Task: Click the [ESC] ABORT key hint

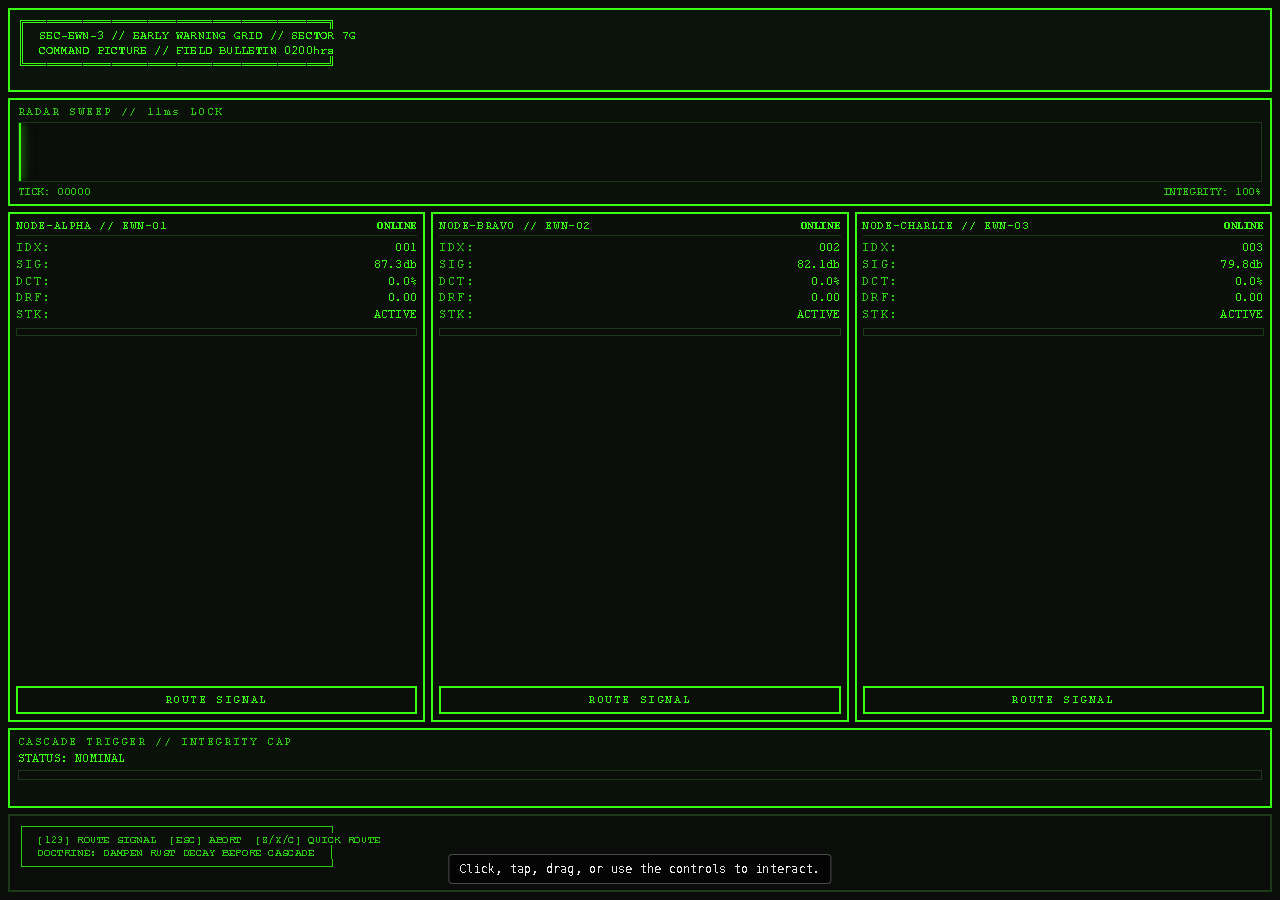Action: (205, 841)
